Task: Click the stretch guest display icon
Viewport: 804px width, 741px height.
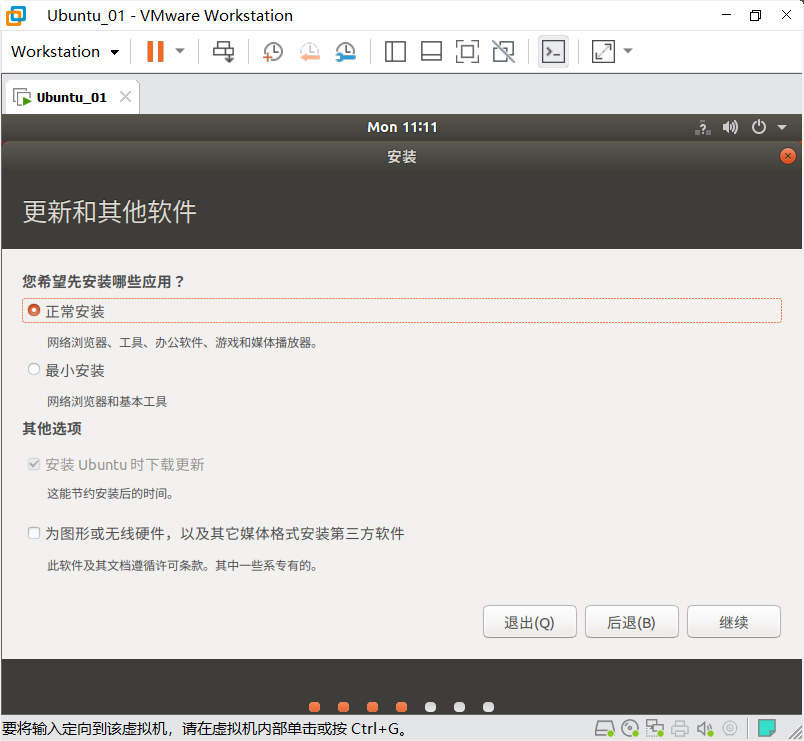Action: pos(603,51)
